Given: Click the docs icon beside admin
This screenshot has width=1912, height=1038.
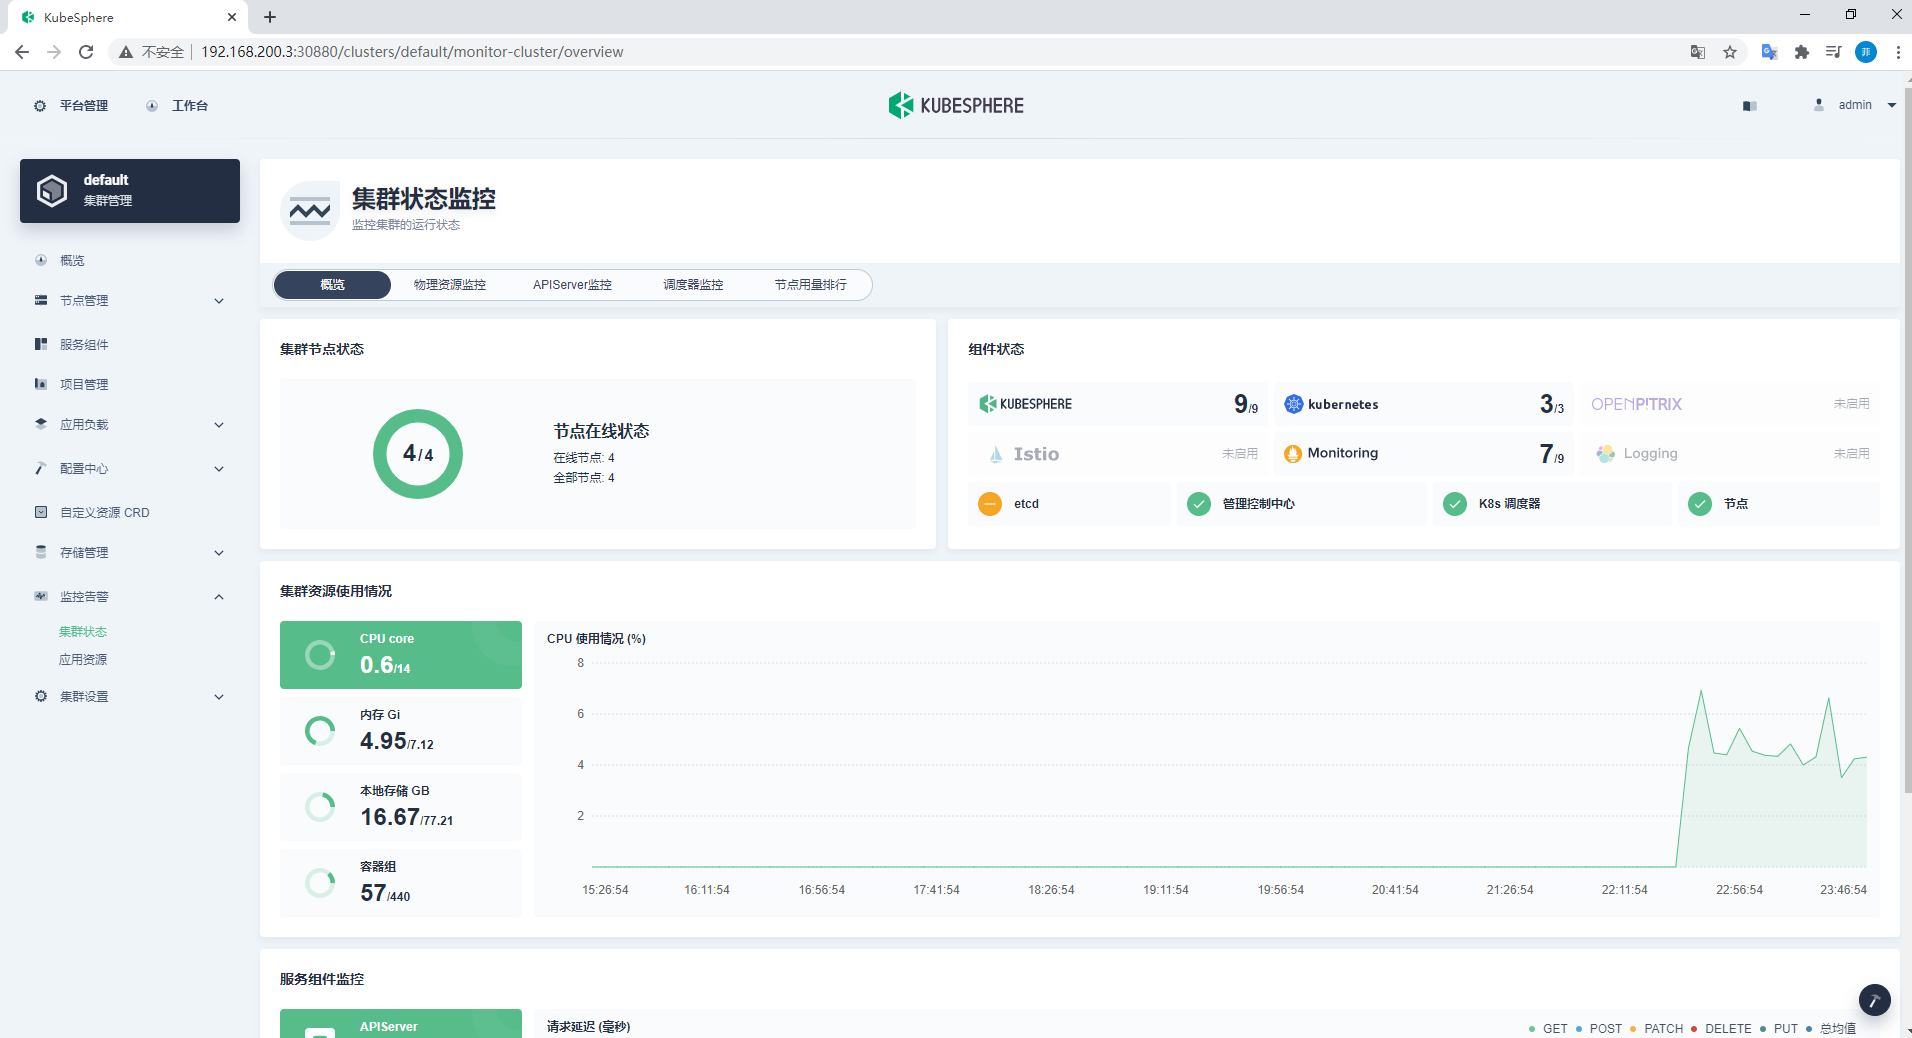Looking at the screenshot, I should 1749,106.
